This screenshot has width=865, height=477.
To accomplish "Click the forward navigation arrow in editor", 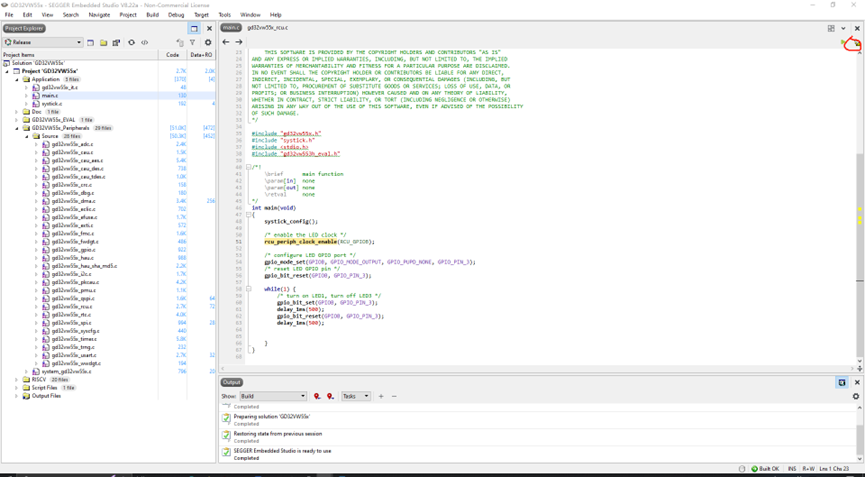I will click(239, 42).
